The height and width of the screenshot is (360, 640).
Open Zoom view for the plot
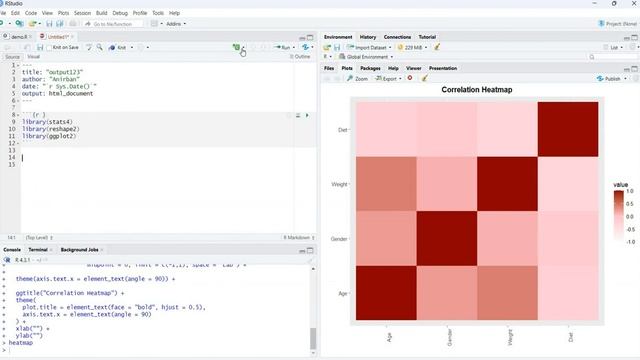pos(358,79)
